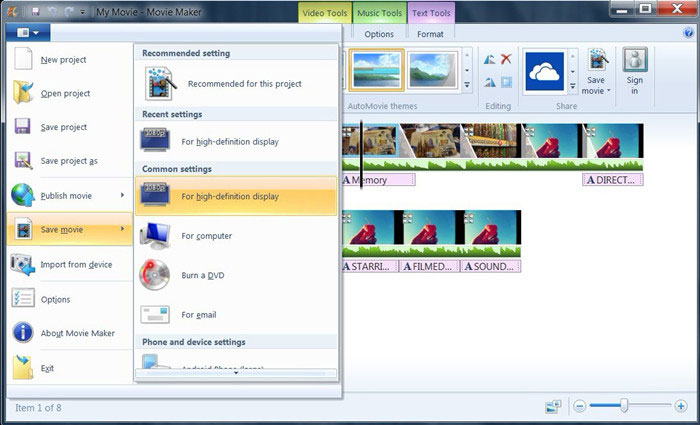Screen dimensions: 700x425
Task: Apply the page-curl landscape AutoMovie theme
Action: 433,70
